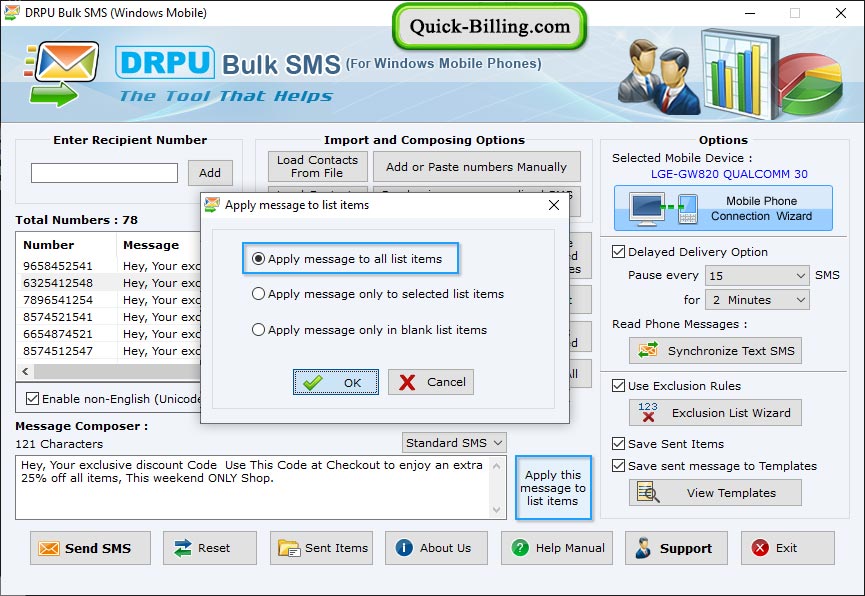Click the red X icon on Cancel
865x596 pixels.
407,382
